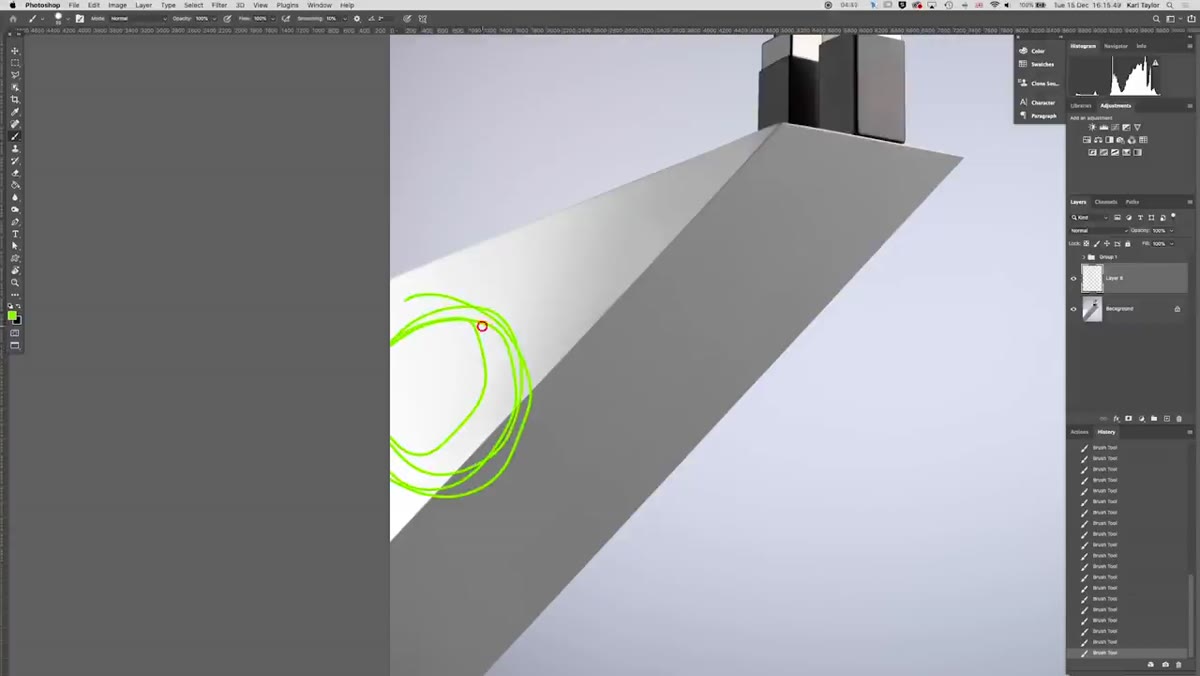Open smoothing options gear icon
Viewport: 1200px width, 676px height.
click(357, 18)
